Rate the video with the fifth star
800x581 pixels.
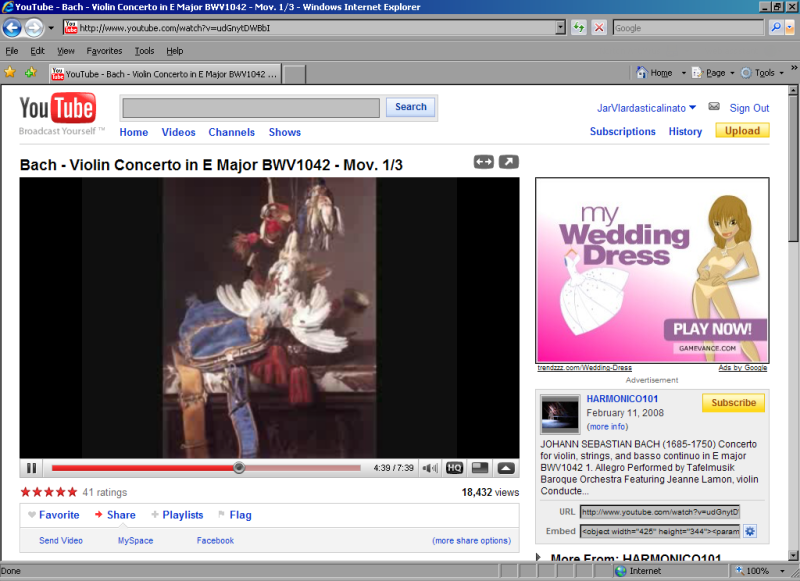tap(72, 492)
